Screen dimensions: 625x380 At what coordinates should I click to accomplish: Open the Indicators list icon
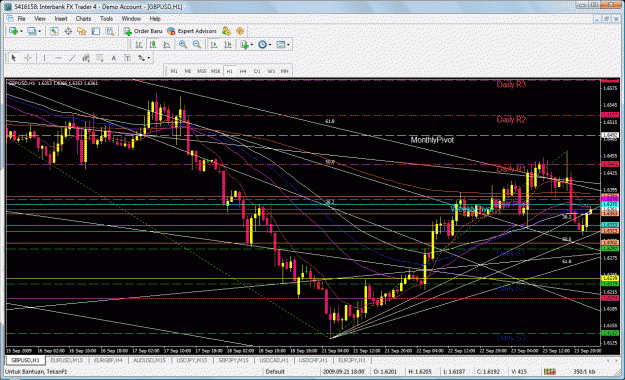pyautogui.click(x=244, y=45)
